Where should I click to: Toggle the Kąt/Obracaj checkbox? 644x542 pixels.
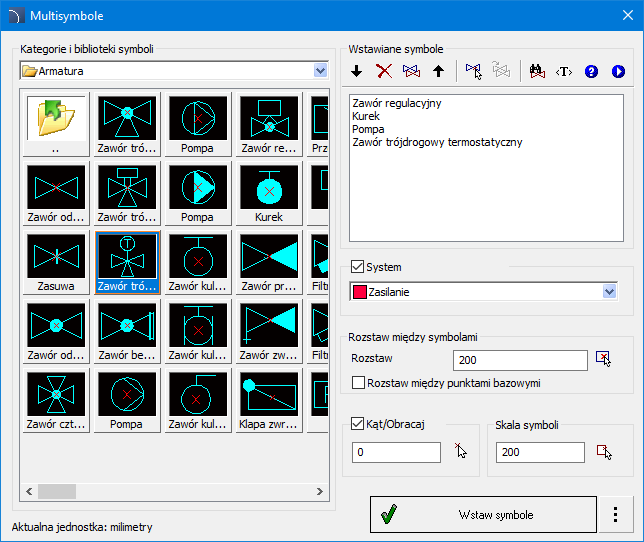[x=359, y=423]
